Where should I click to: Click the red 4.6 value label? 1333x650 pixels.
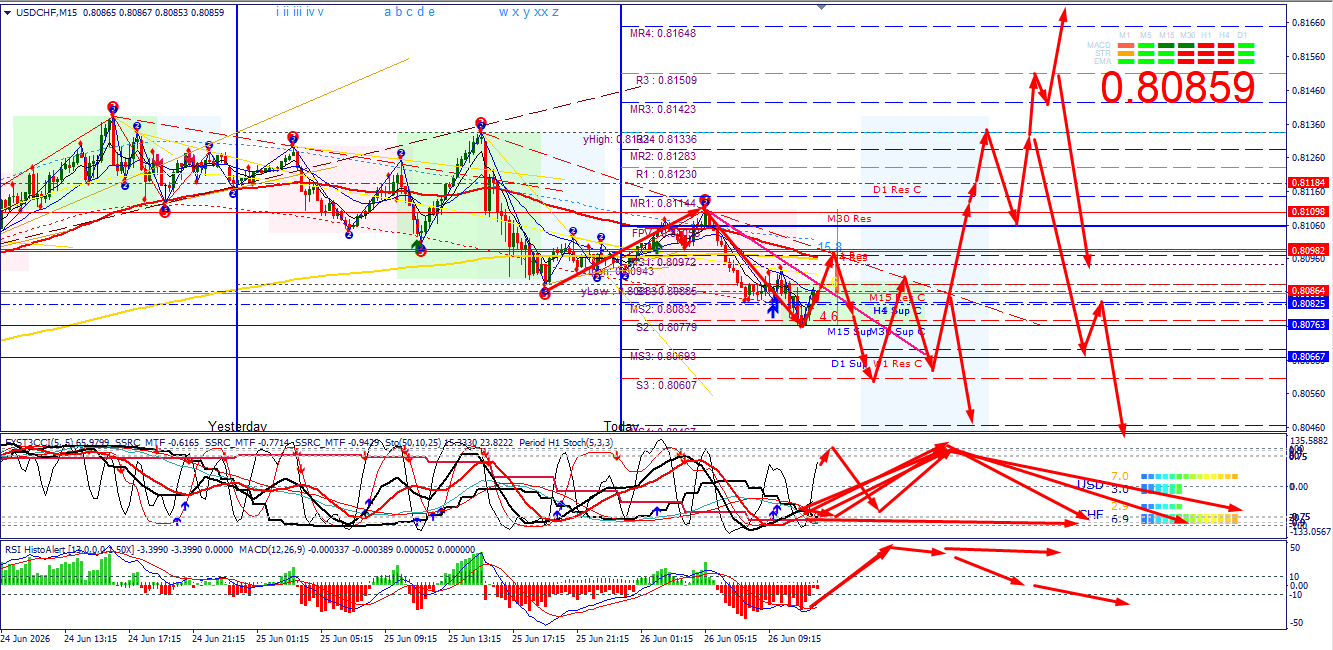coord(828,316)
